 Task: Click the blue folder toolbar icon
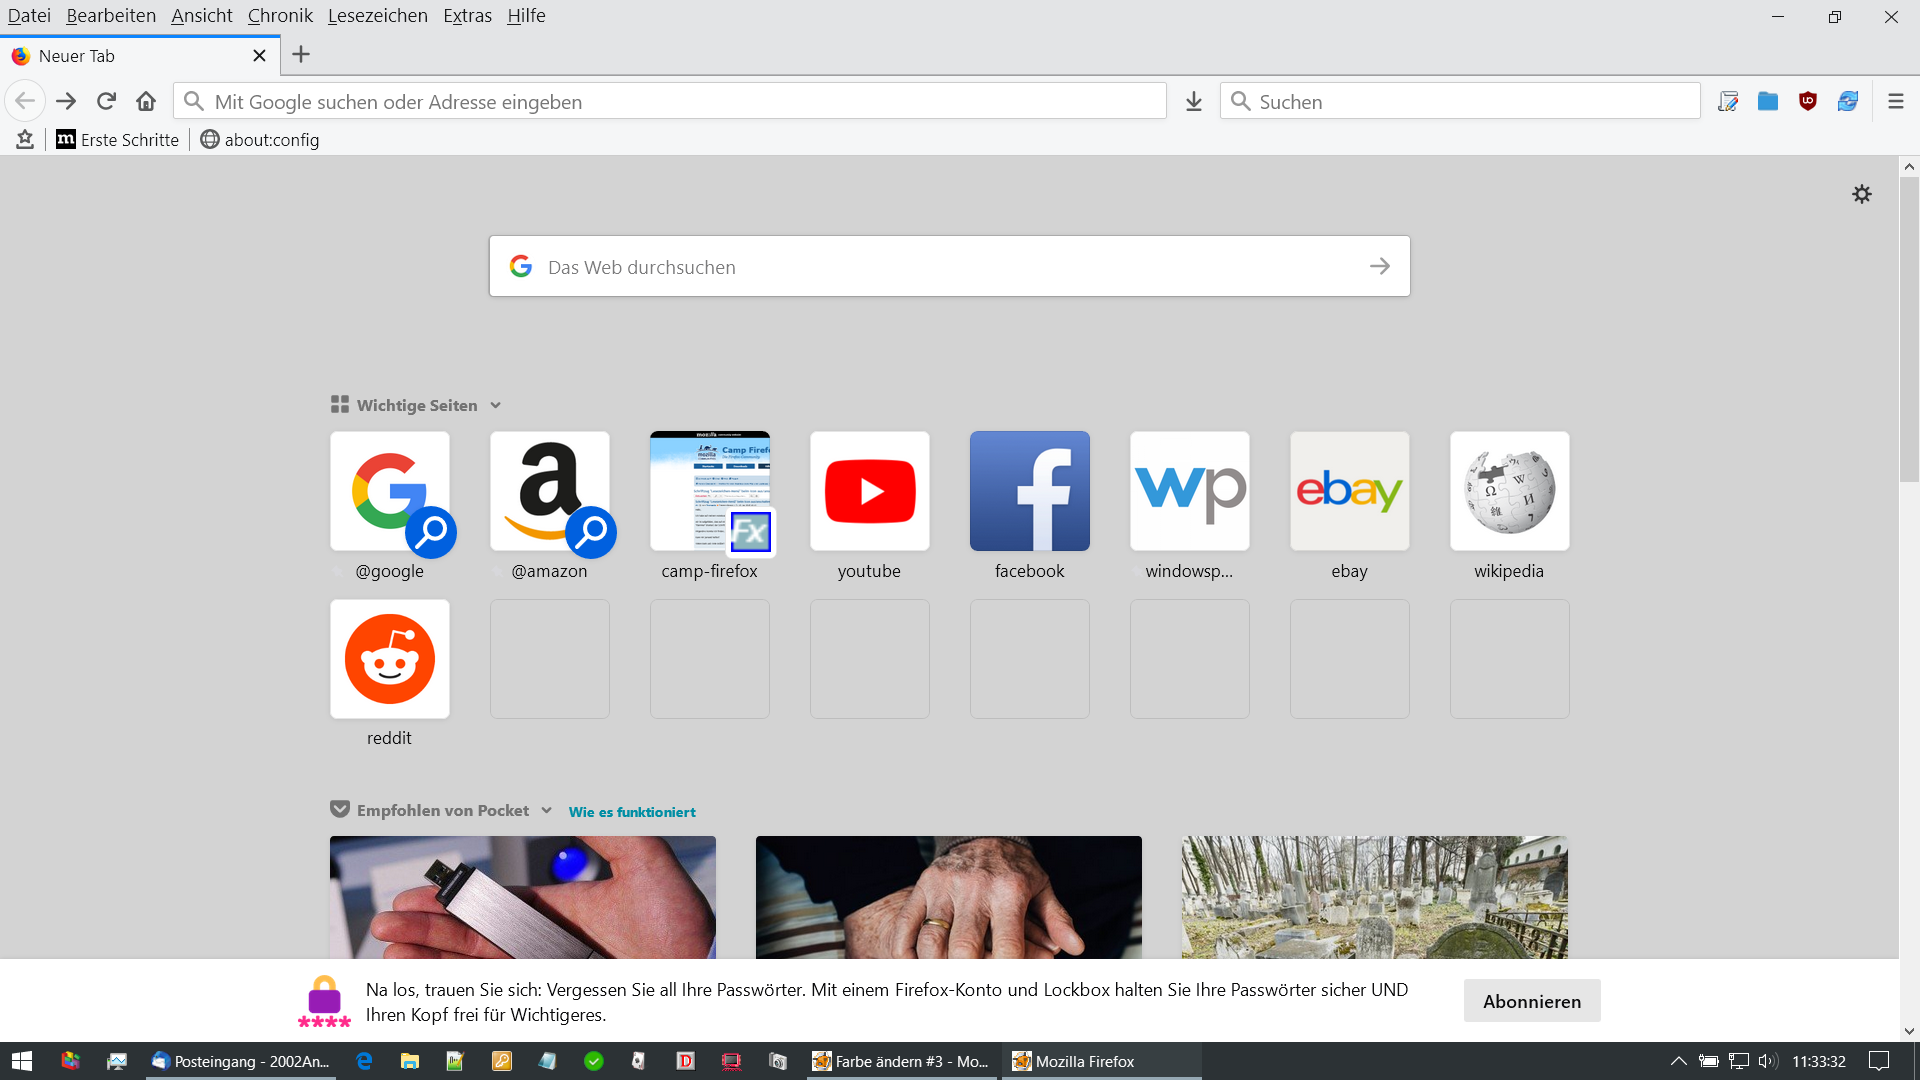click(x=1767, y=101)
